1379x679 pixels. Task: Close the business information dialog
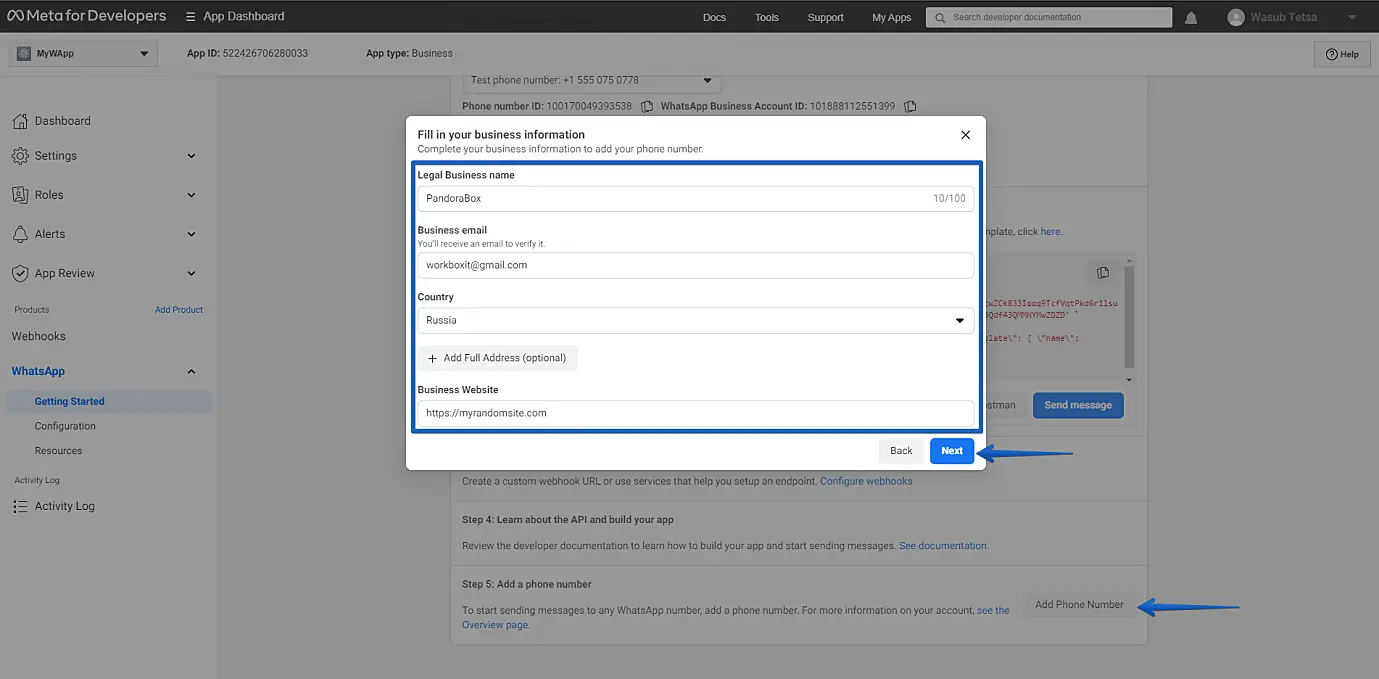coord(965,135)
